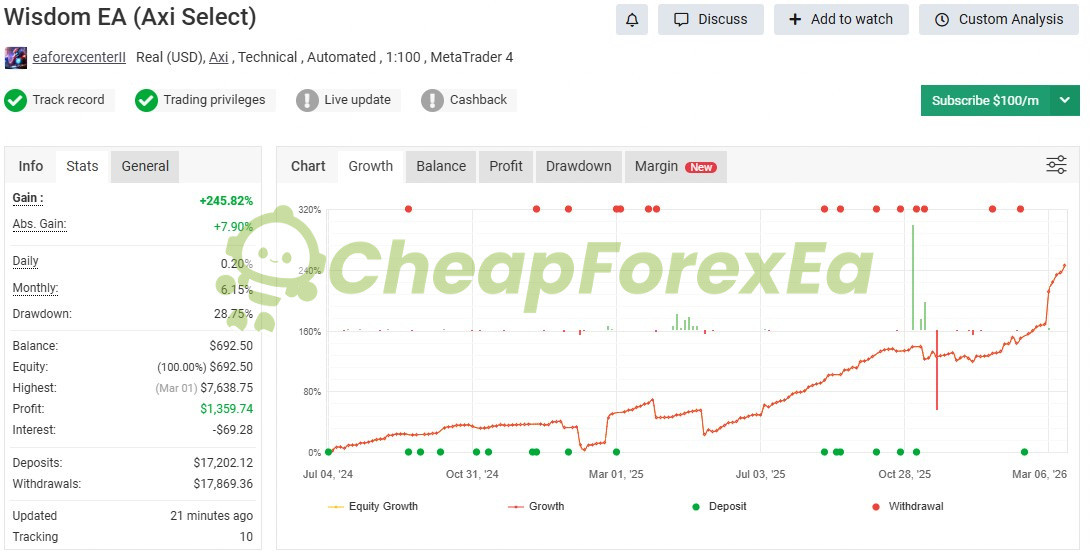Click the Cashback exclamation icon
Image resolution: width=1089 pixels, height=551 pixels.
pyautogui.click(x=432, y=100)
